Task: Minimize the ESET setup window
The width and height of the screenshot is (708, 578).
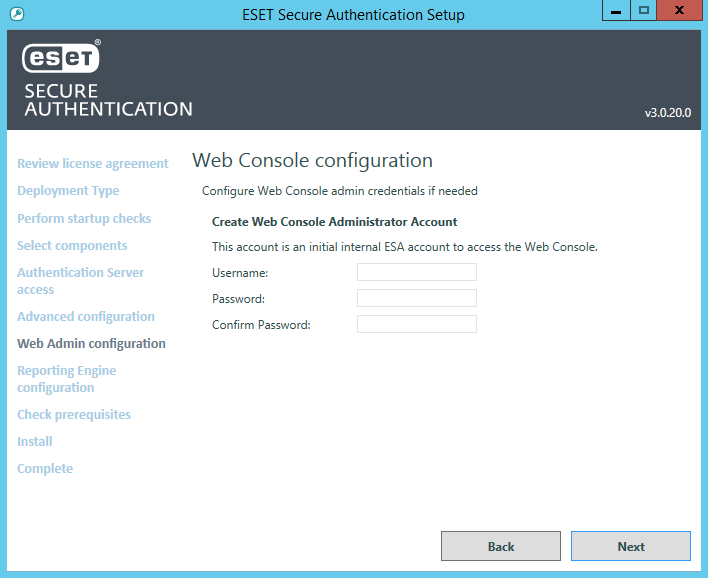Action: (x=616, y=11)
